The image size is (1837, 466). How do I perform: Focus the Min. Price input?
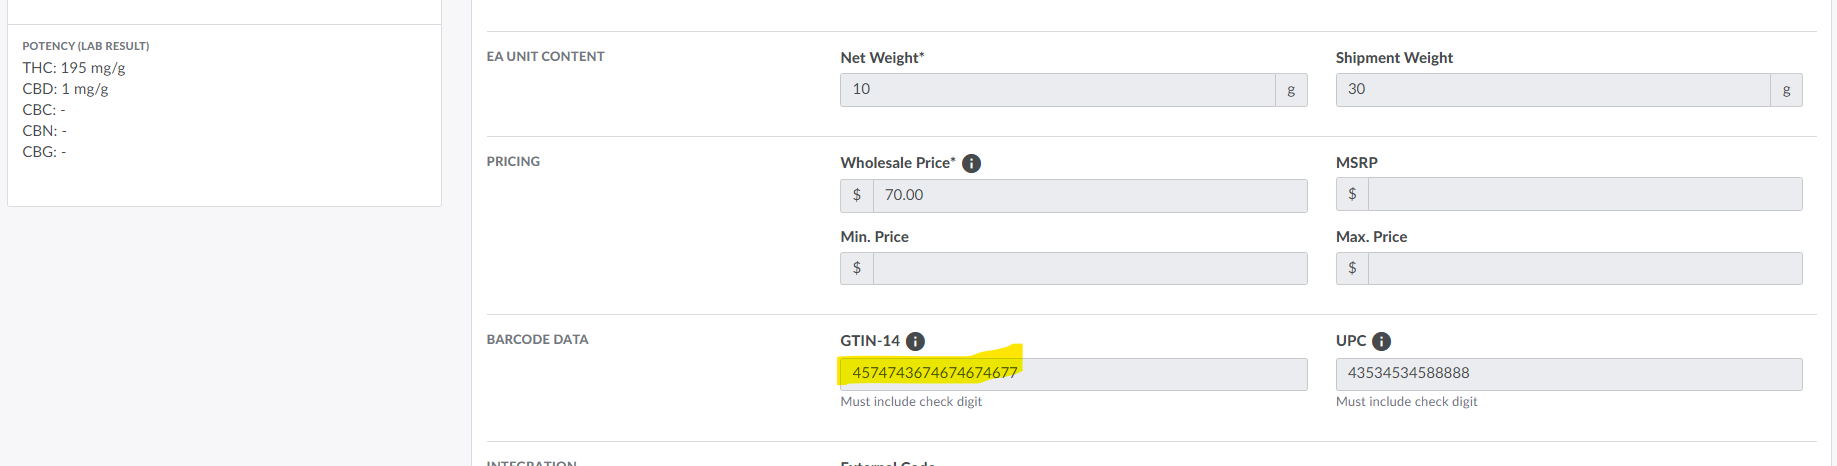tap(1089, 268)
